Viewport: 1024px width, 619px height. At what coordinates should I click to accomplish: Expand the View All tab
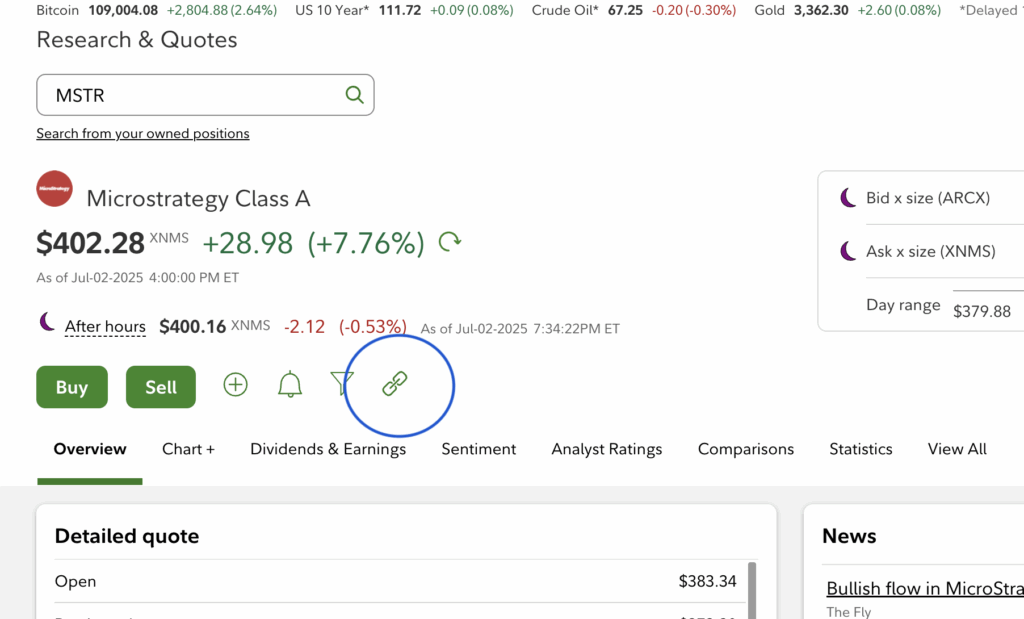tap(957, 449)
